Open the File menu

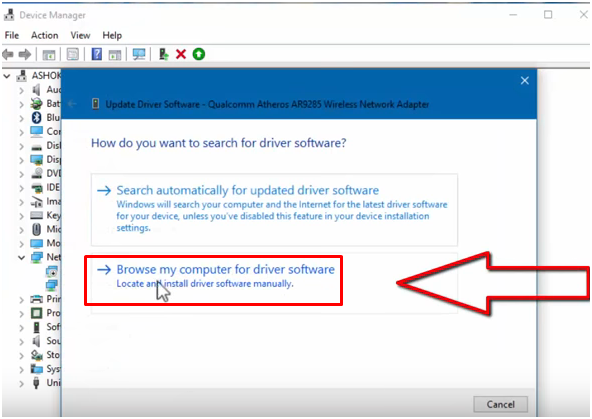[x=12, y=35]
